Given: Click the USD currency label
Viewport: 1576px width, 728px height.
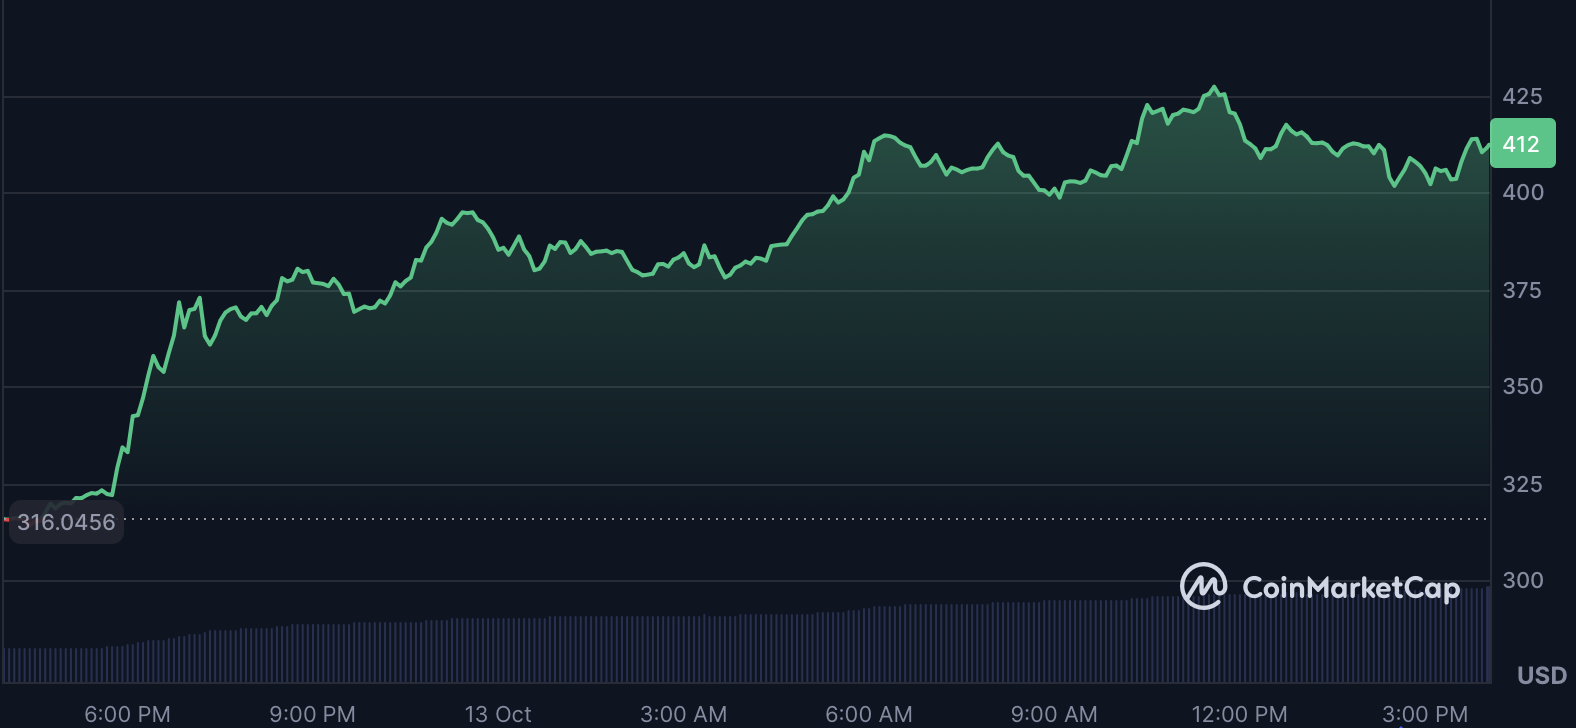Looking at the screenshot, I should point(1541,676).
